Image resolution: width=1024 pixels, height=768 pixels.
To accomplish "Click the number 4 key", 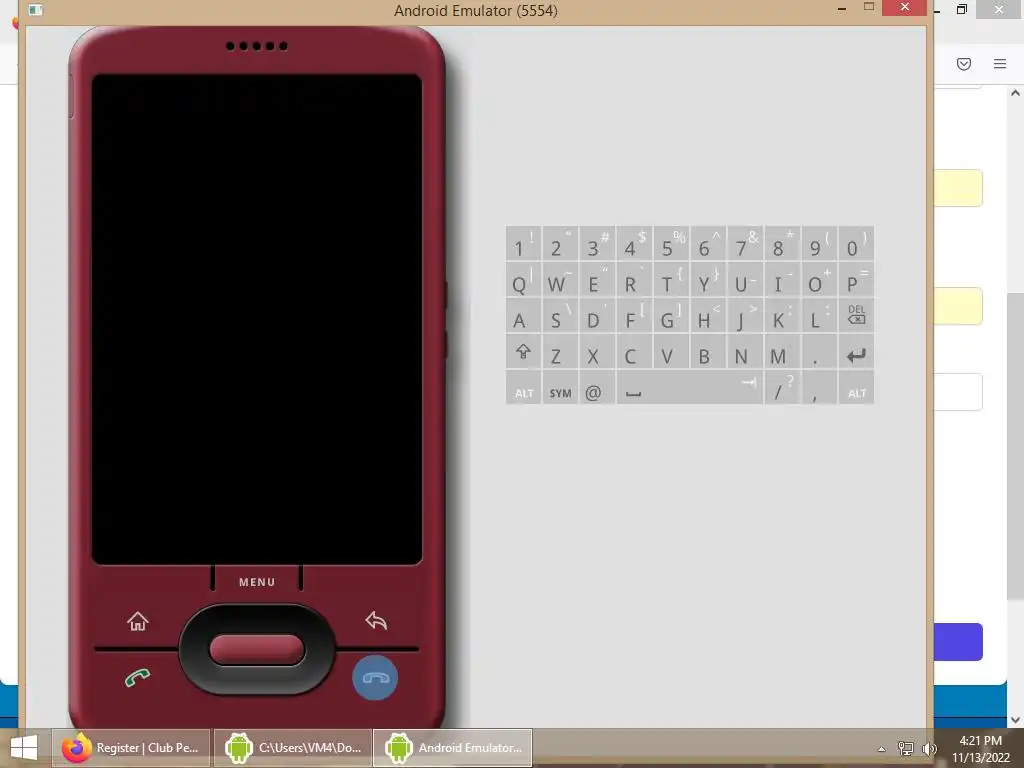I will [634, 244].
